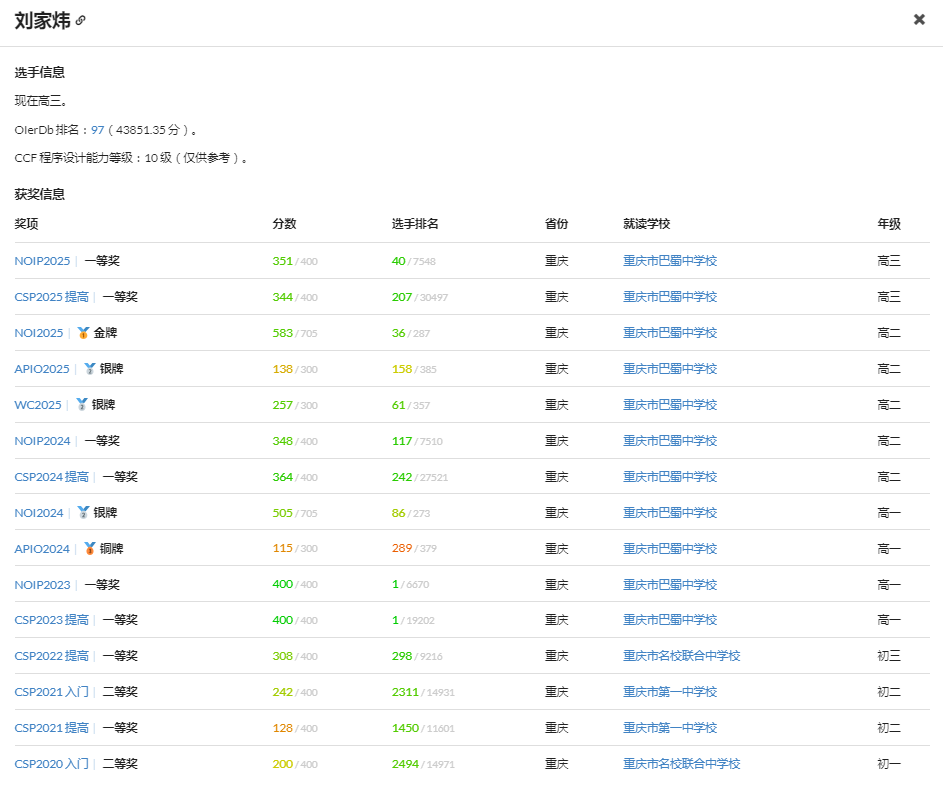Open the WC2025 contest link
Image resolution: width=943 pixels, height=785 pixels.
(x=36, y=404)
